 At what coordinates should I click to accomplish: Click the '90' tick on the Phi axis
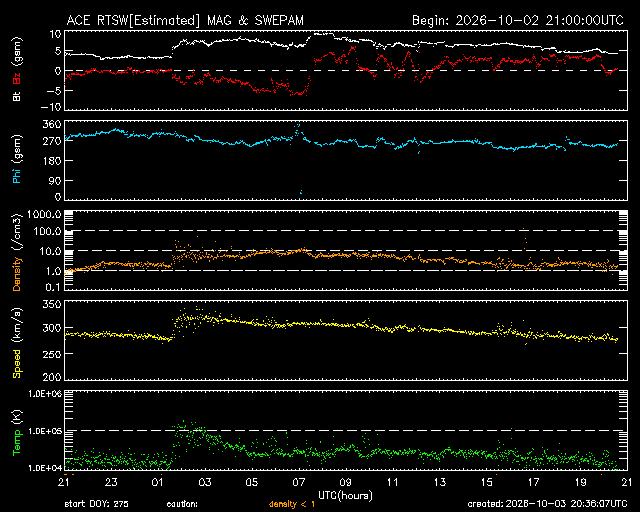point(55,180)
